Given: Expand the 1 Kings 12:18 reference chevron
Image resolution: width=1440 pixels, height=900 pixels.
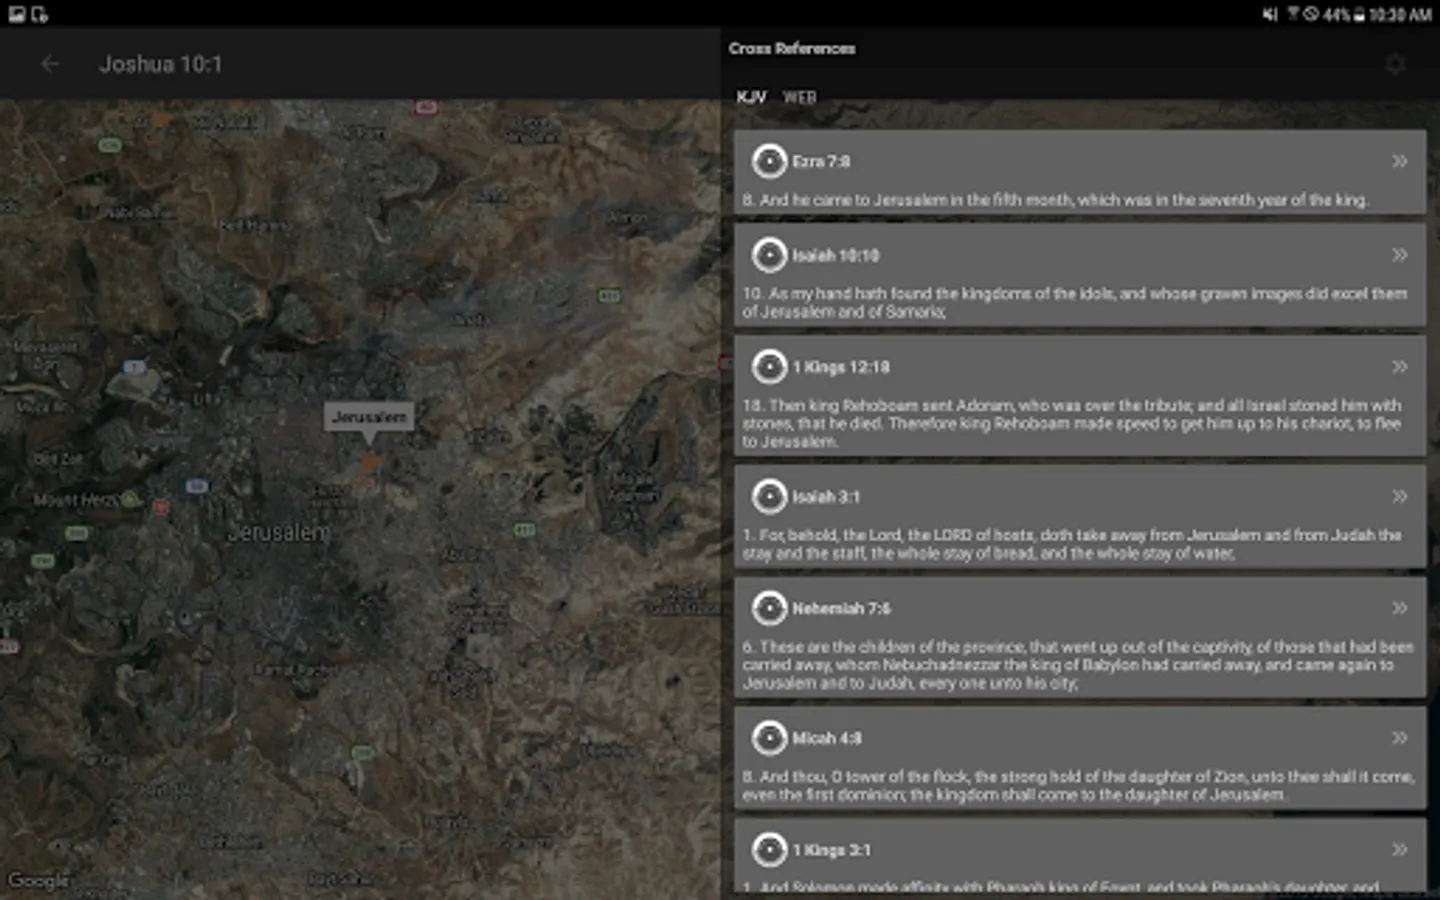Looking at the screenshot, I should click(1399, 367).
